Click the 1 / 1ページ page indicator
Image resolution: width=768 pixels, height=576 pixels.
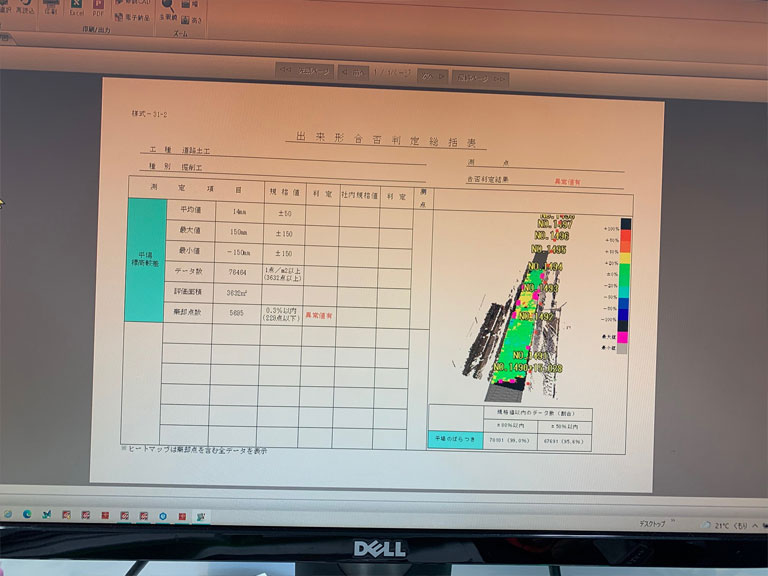(392, 73)
